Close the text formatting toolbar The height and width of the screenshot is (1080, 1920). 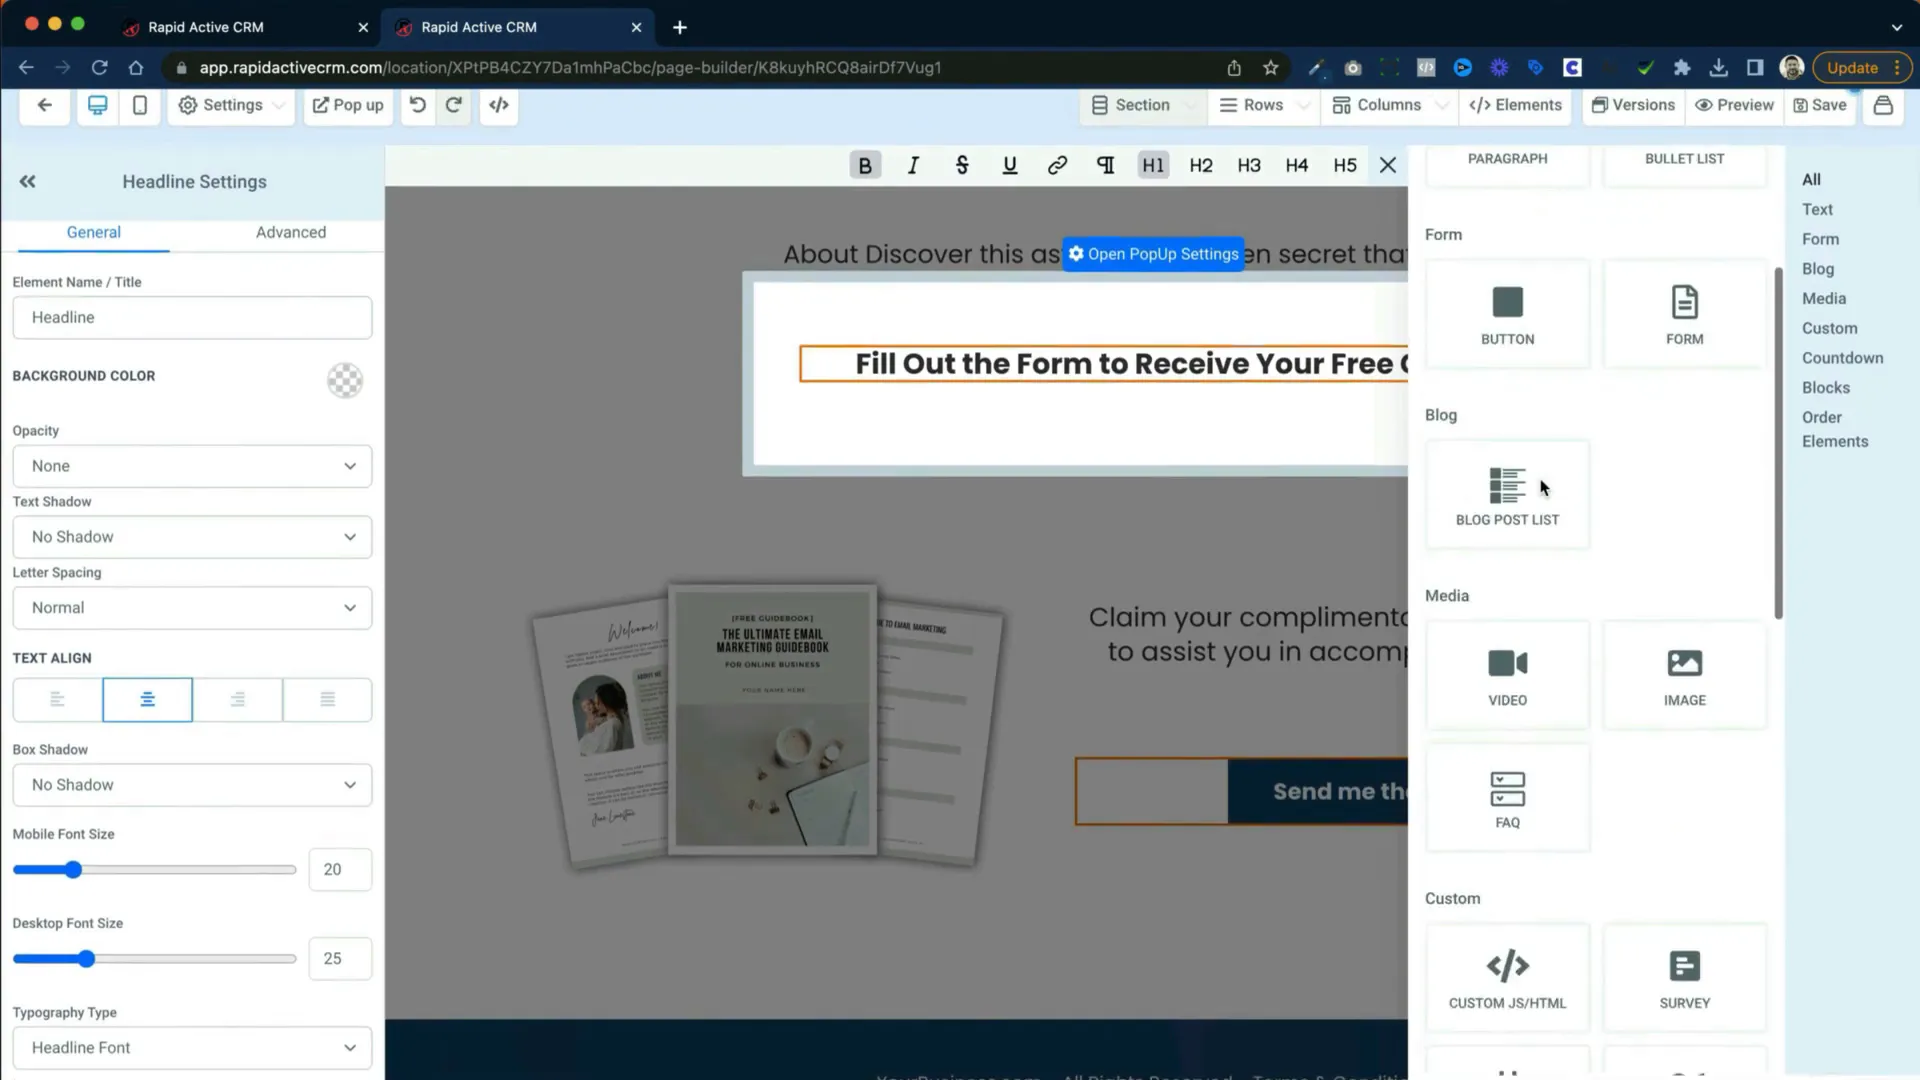coord(1388,165)
